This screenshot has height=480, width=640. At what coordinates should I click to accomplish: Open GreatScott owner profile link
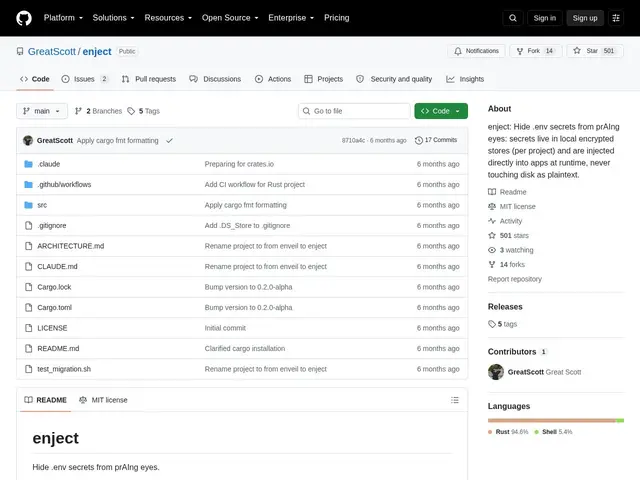[x=52, y=51]
